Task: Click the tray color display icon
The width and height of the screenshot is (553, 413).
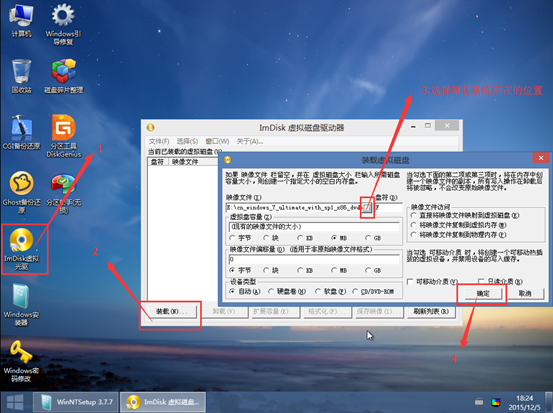Action: (x=496, y=402)
